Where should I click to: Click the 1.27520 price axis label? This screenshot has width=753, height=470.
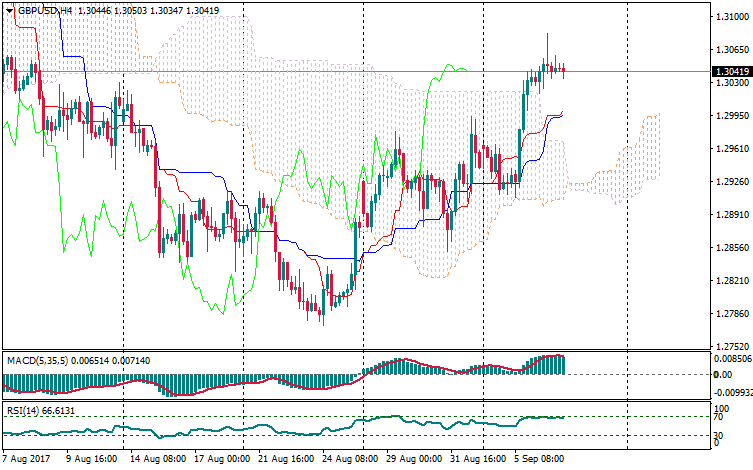[x=728, y=345]
